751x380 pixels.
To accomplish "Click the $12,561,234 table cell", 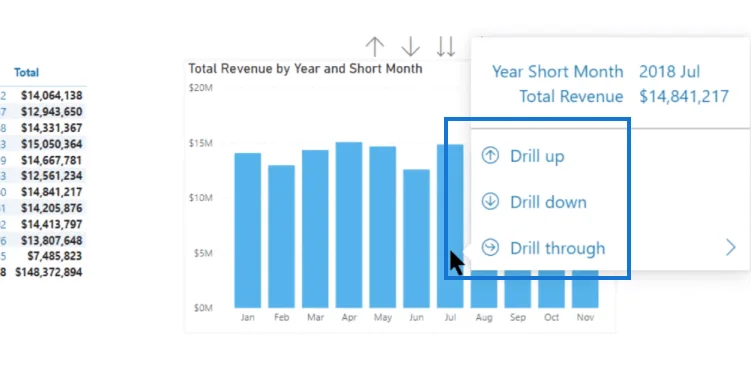I will 52,176.
